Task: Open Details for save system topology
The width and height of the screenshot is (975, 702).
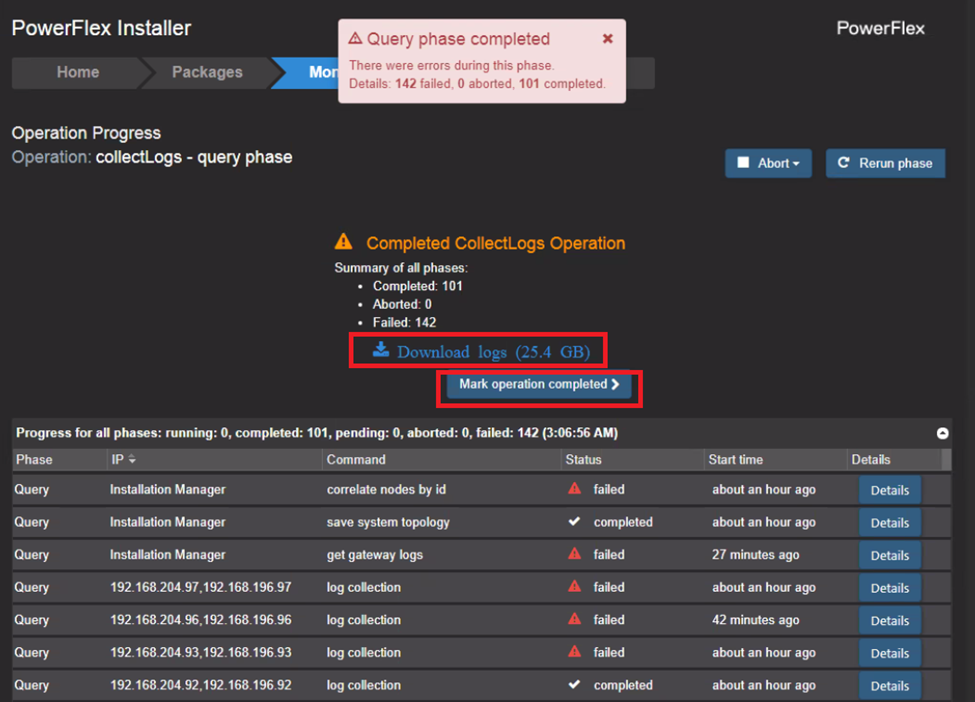Action: [x=890, y=523]
